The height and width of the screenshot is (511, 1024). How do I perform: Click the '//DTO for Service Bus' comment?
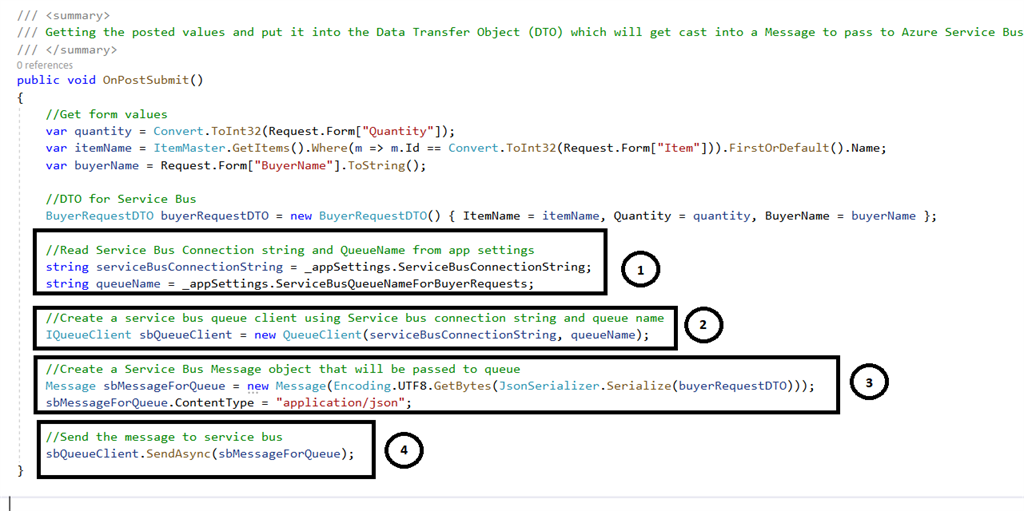[x=121, y=199]
